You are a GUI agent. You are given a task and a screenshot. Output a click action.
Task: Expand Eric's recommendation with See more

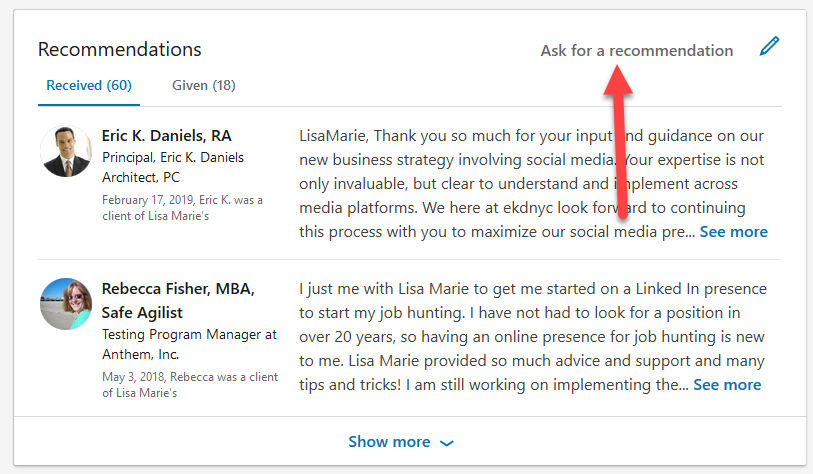[x=734, y=232]
